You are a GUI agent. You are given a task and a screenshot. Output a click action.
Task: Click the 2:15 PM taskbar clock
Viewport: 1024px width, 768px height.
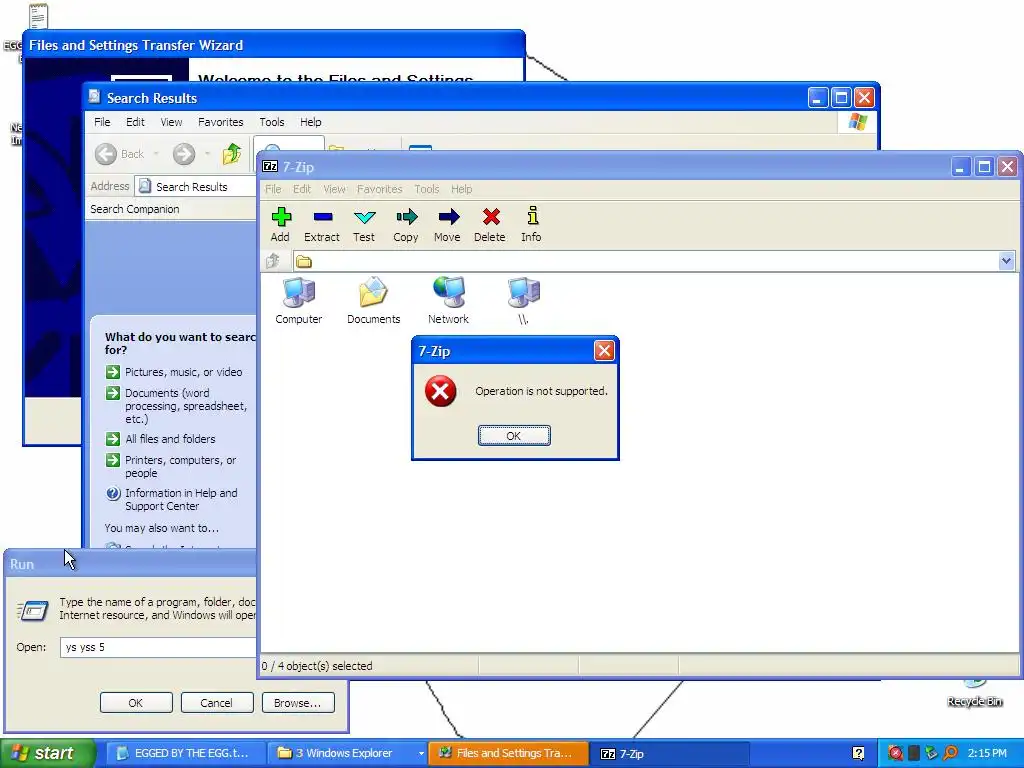point(987,753)
